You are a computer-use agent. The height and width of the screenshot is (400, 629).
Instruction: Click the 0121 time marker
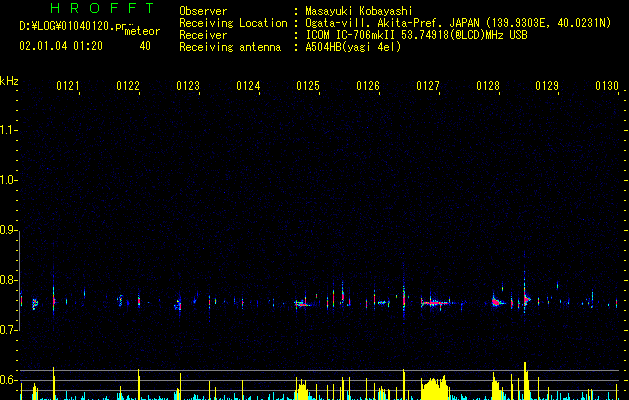click(x=67, y=86)
